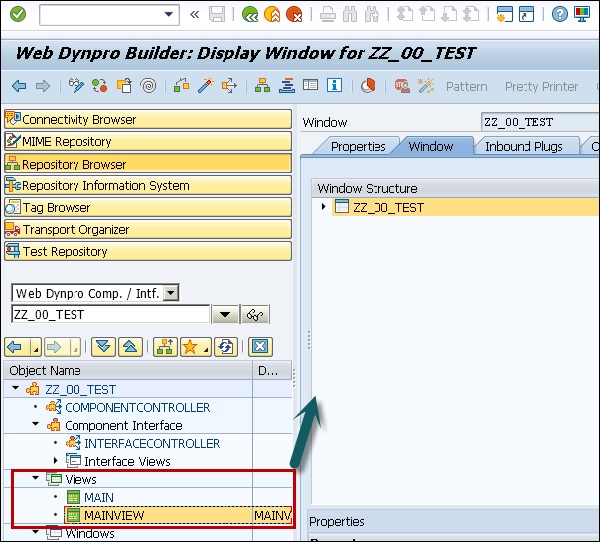This screenshot has height=542, width=600.
Task: Click the Display (glasses) button beside object name
Action: point(256,315)
